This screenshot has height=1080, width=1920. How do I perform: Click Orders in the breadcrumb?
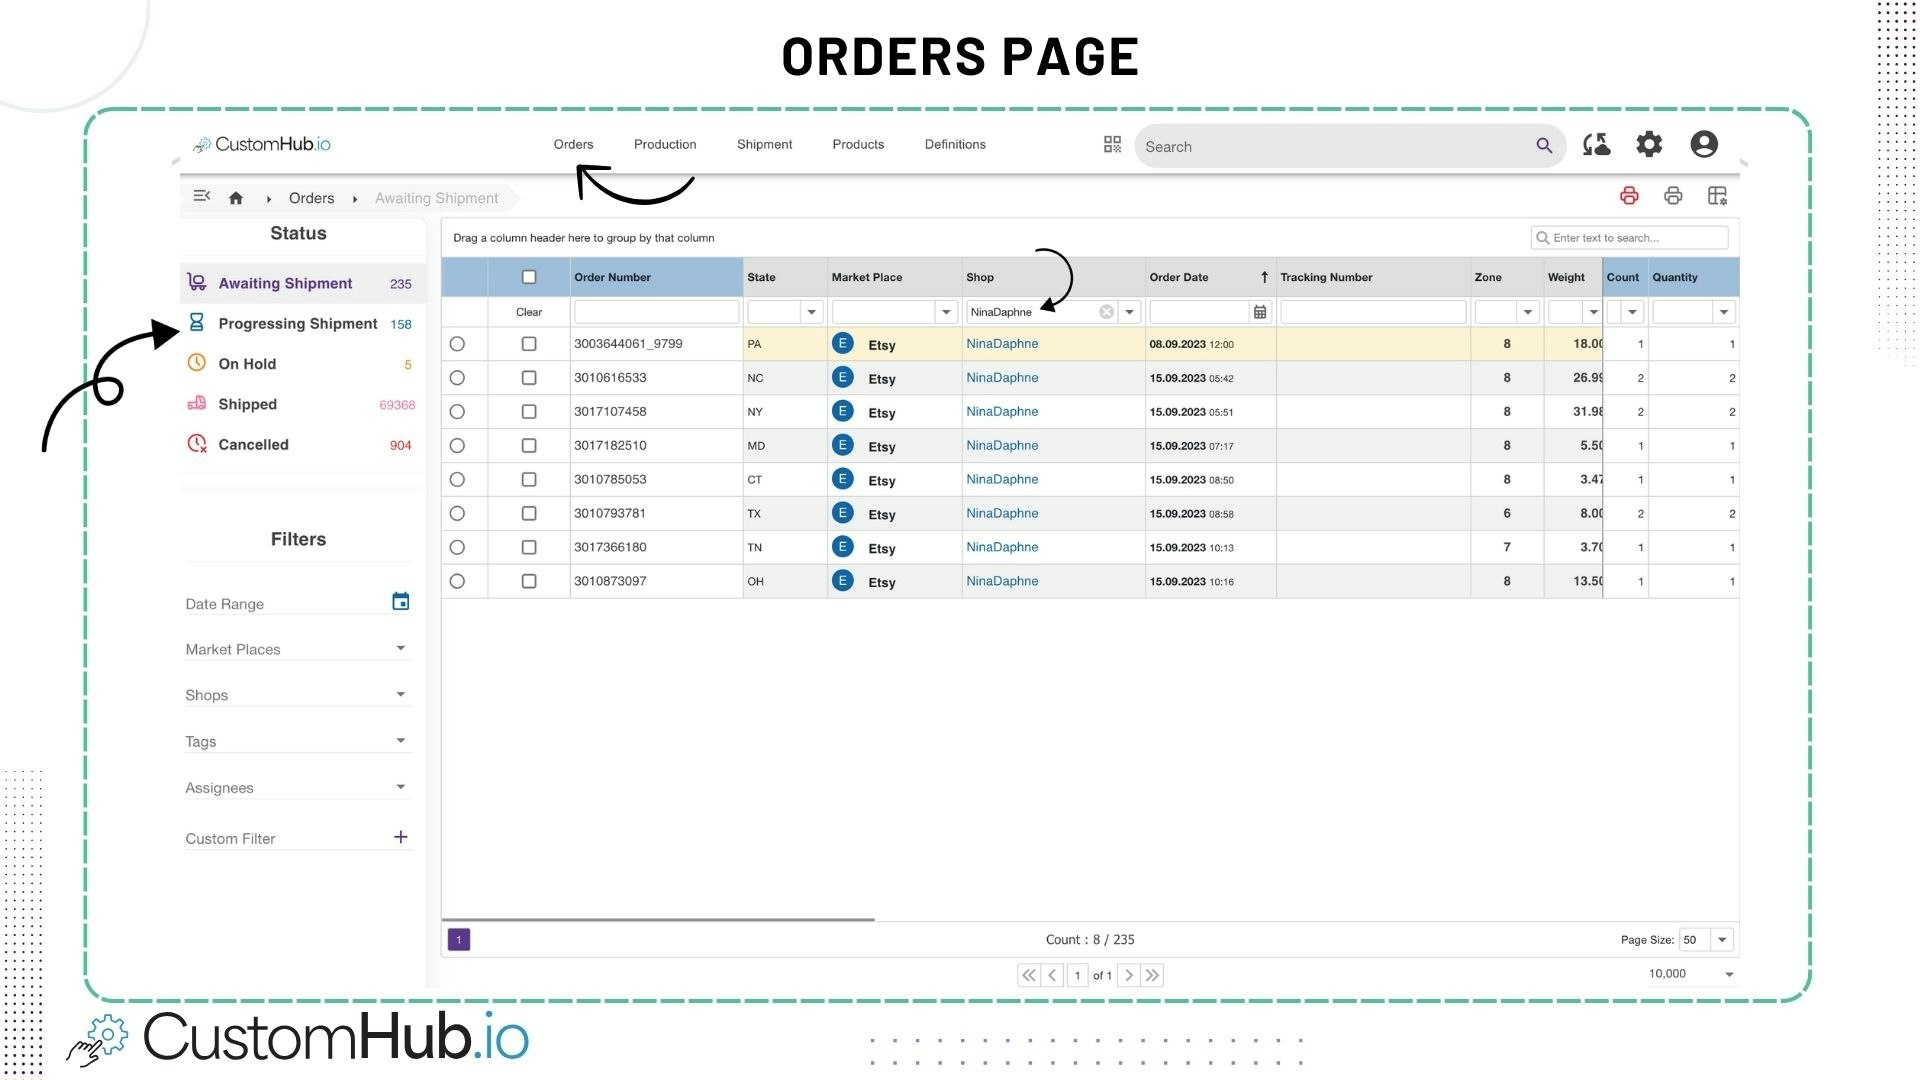311,198
